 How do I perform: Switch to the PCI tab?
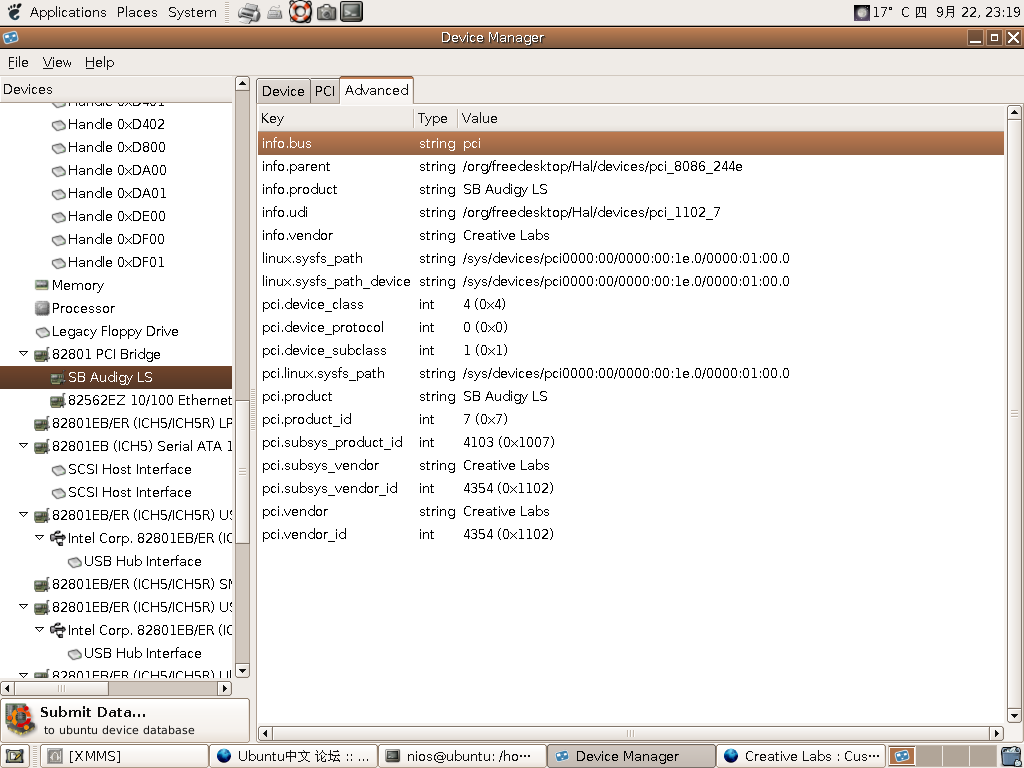click(325, 91)
